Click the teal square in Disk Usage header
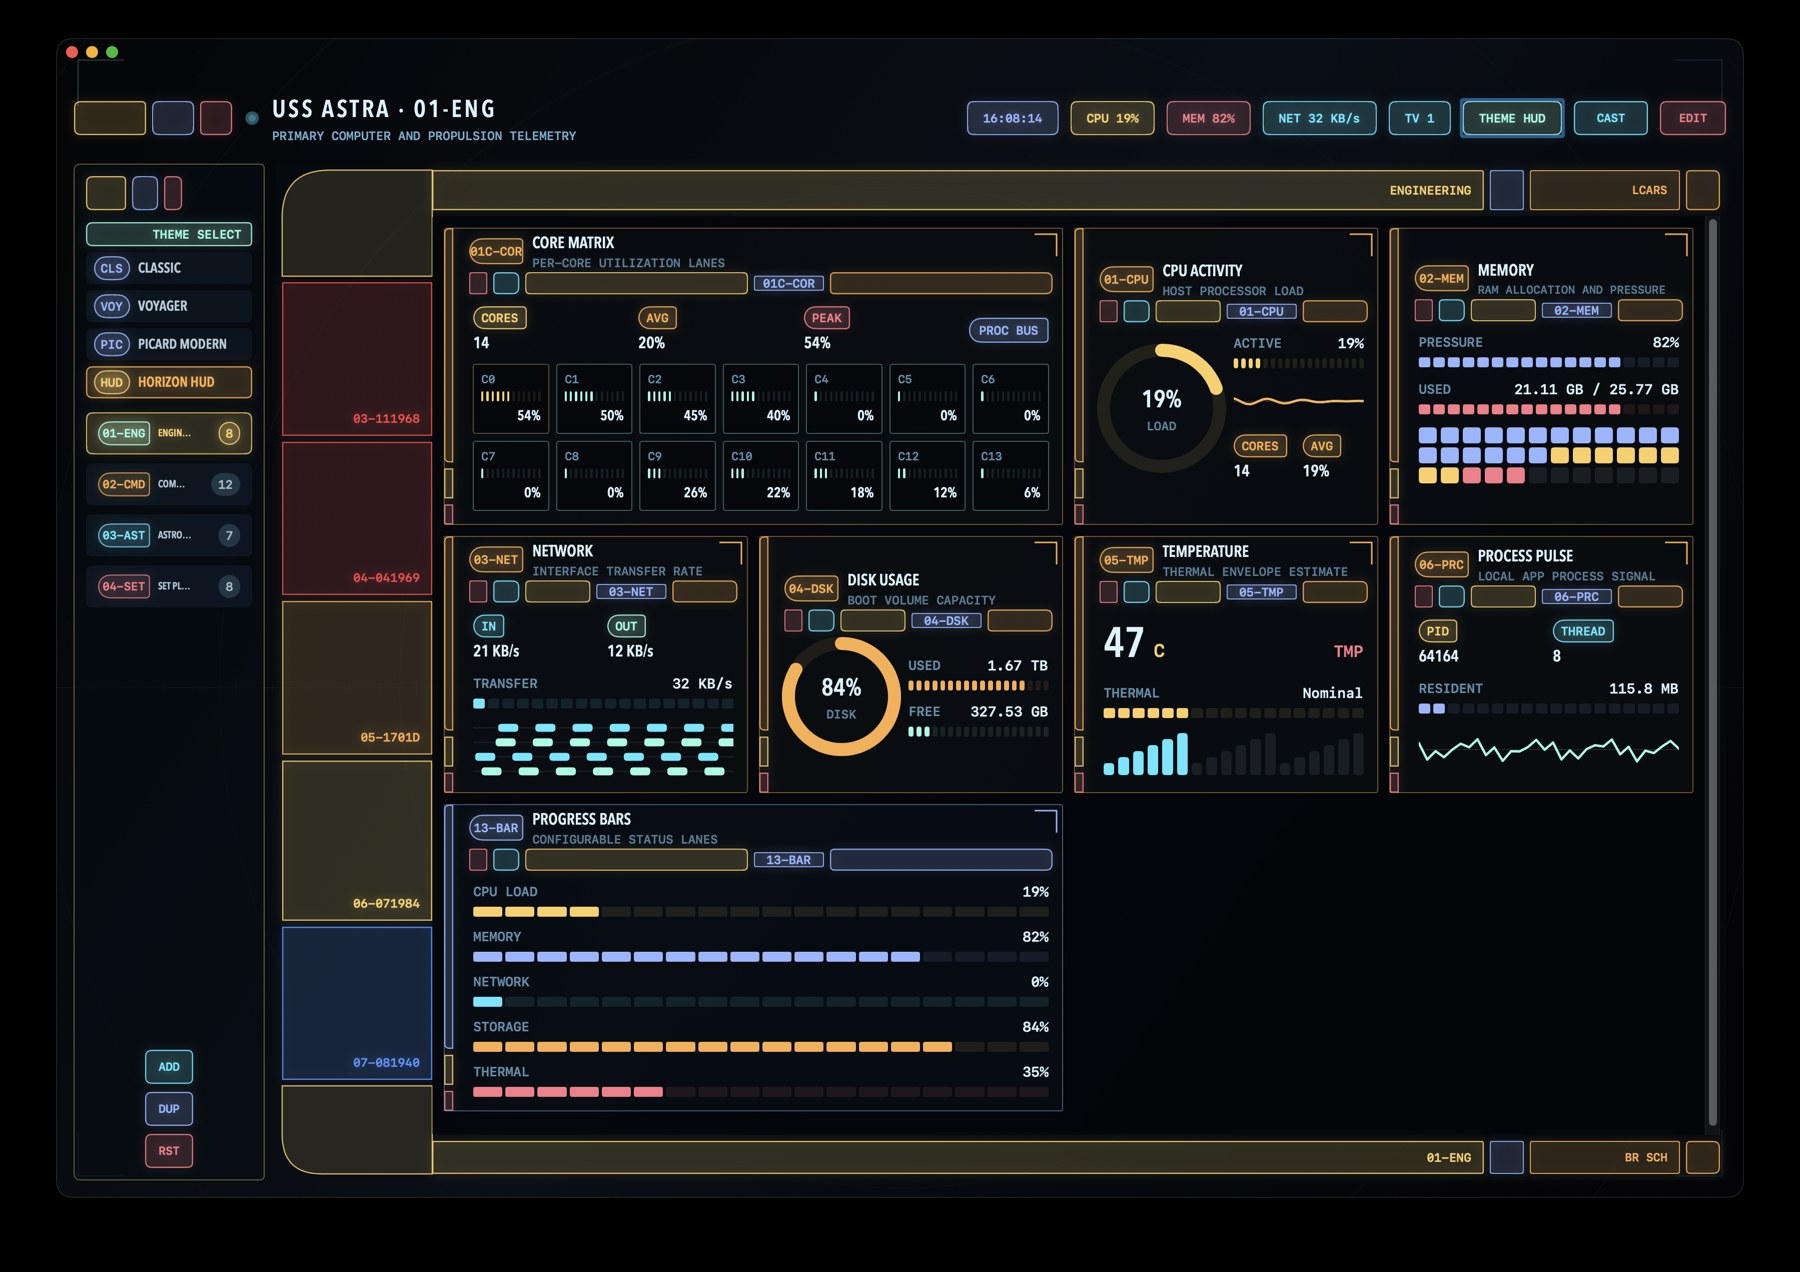 coord(821,620)
